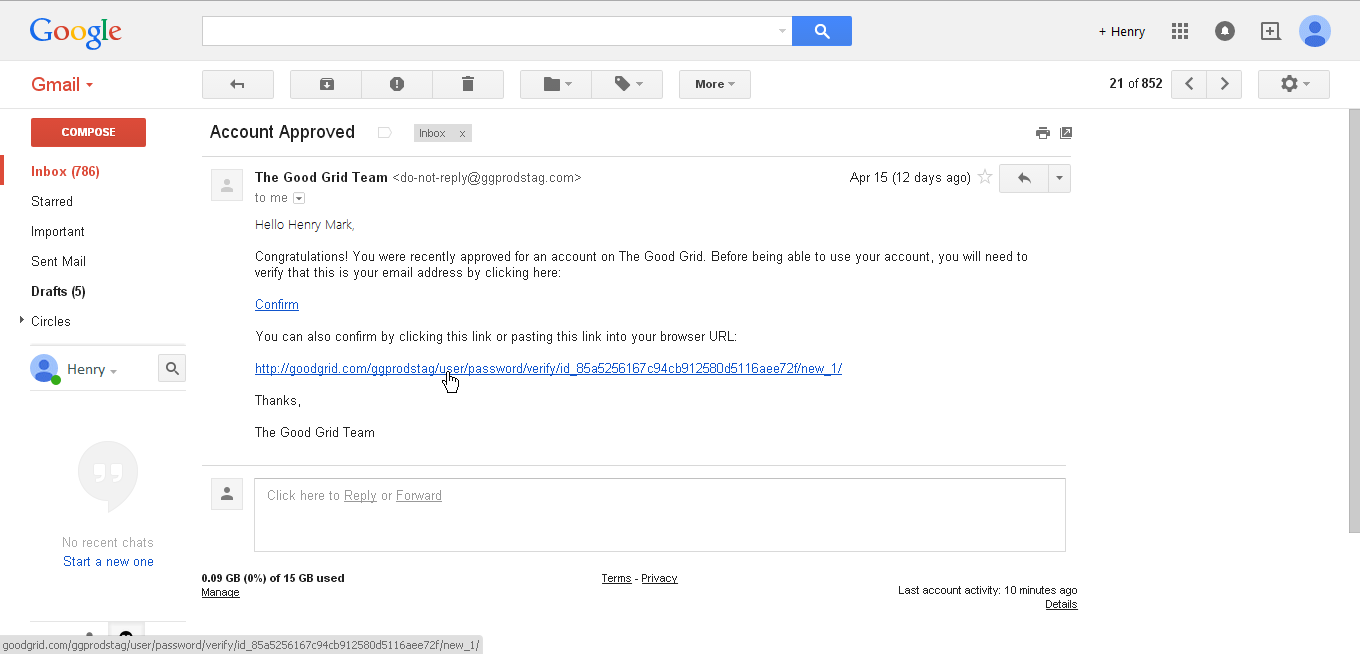The height and width of the screenshot is (654, 1360).
Task: Print the message with the printer icon
Action: click(x=1043, y=133)
